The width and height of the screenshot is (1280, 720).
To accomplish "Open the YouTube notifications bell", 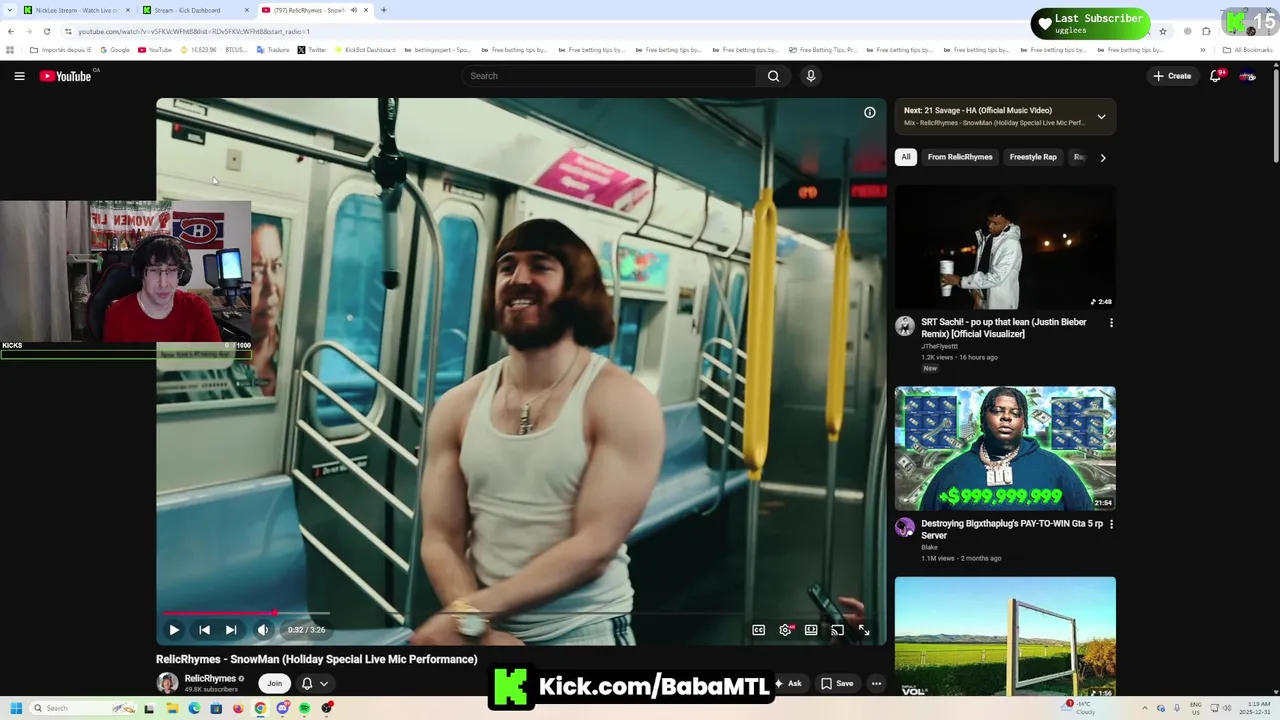I will 1216,76.
